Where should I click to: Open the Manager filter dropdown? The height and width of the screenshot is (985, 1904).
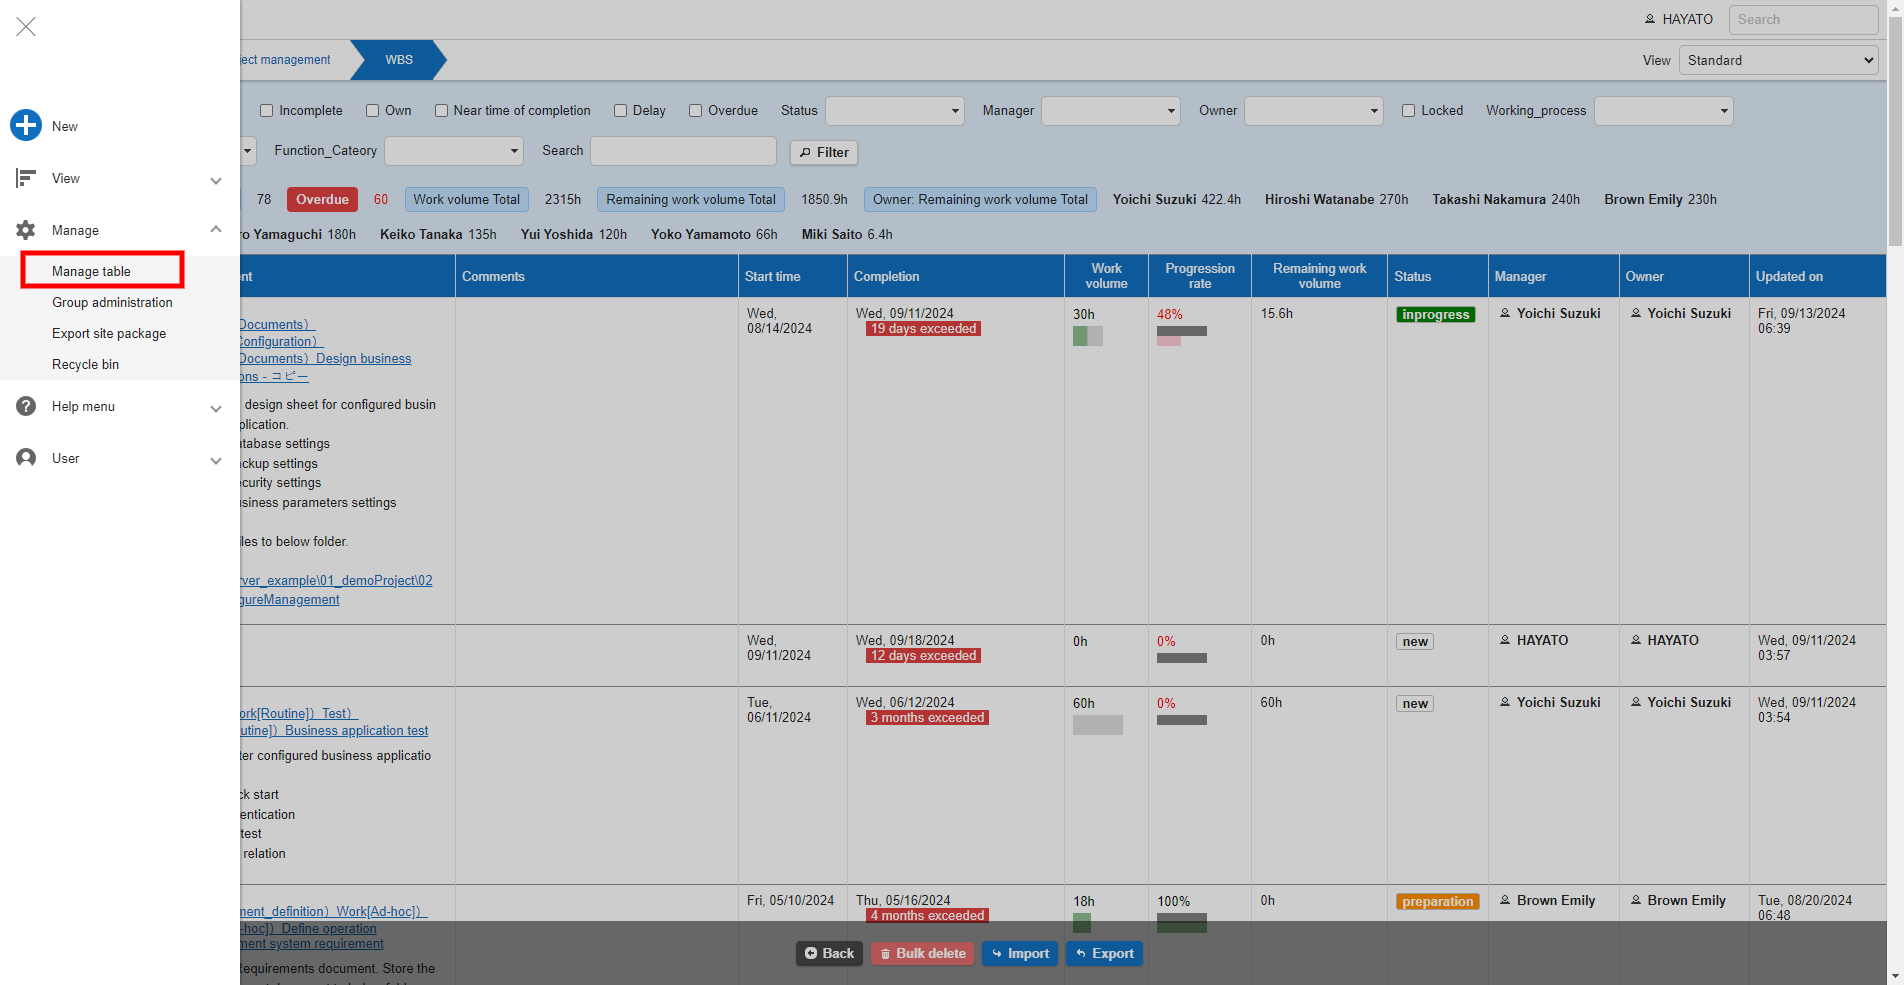(x=1111, y=111)
